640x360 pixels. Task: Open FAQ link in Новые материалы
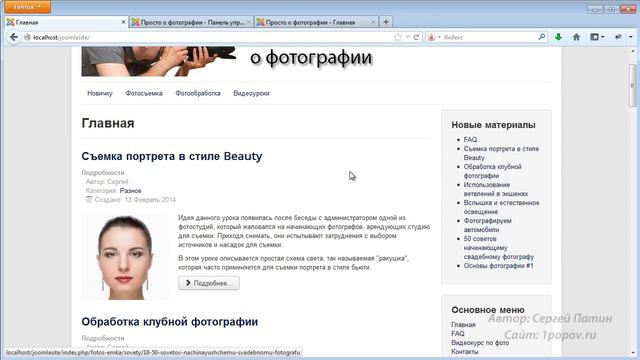pyautogui.click(x=470, y=140)
